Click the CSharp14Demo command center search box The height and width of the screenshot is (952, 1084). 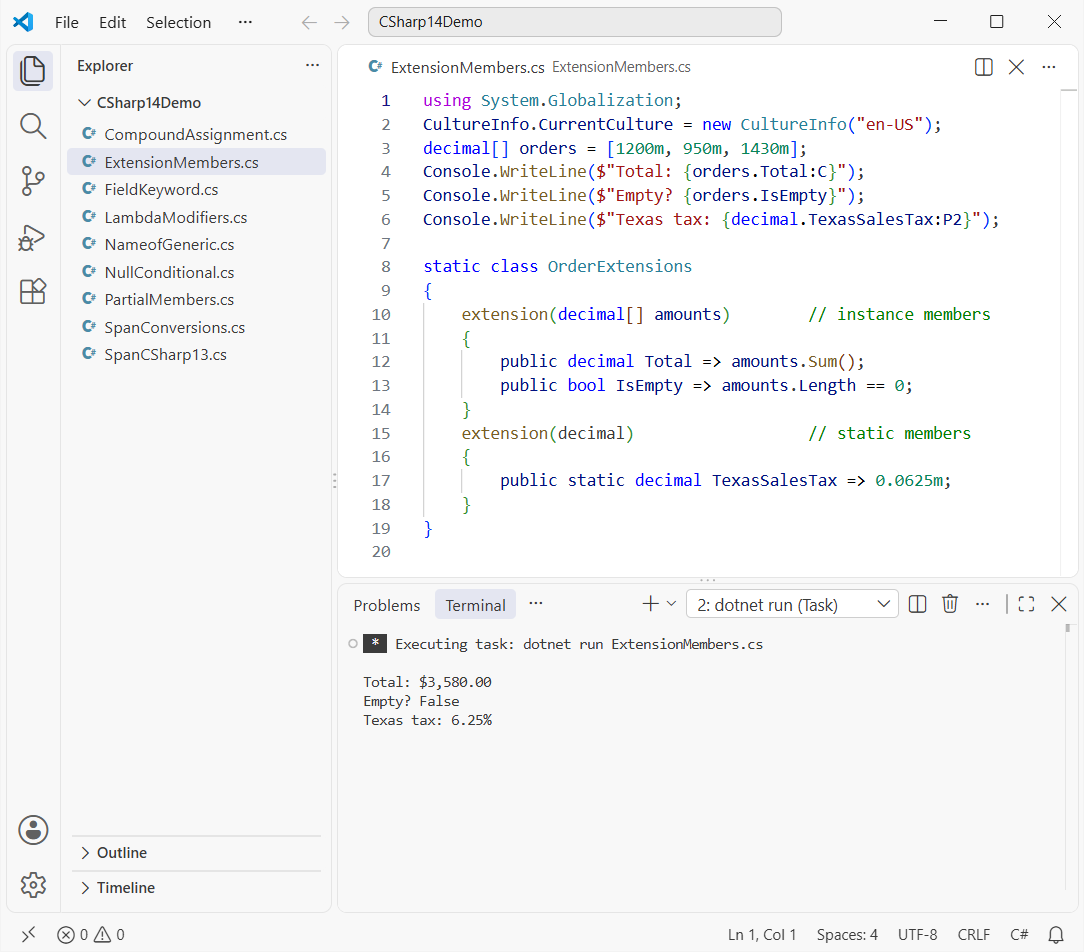click(x=574, y=22)
